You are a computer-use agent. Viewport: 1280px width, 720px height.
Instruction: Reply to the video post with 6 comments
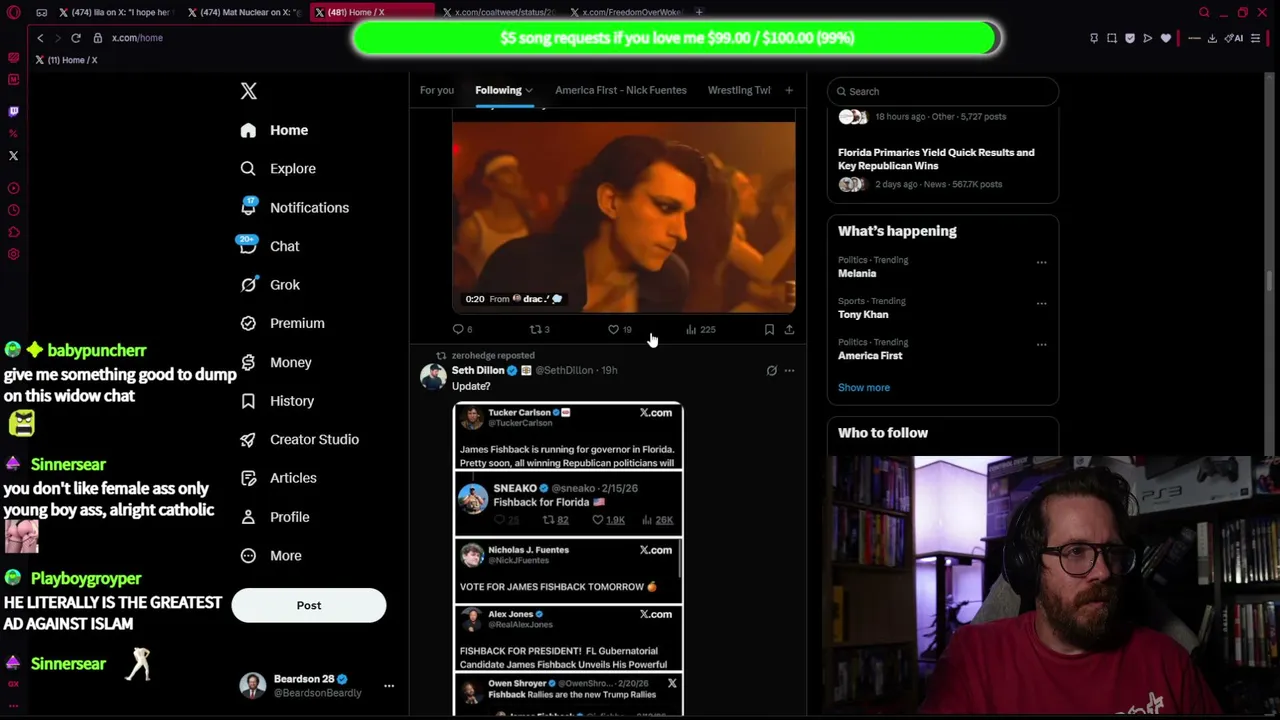coord(462,329)
